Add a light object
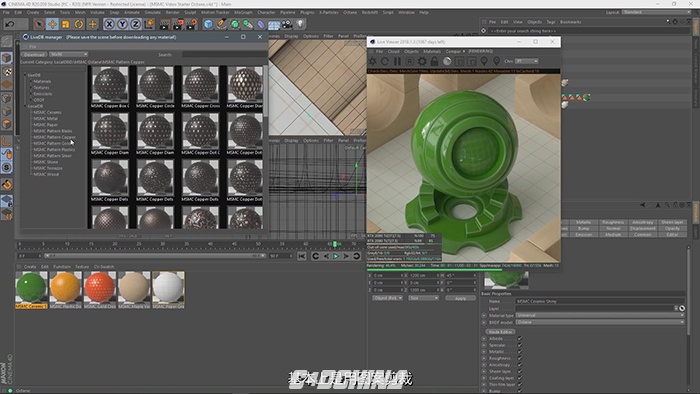Screen dimensions: 700x394 click(300, 24)
